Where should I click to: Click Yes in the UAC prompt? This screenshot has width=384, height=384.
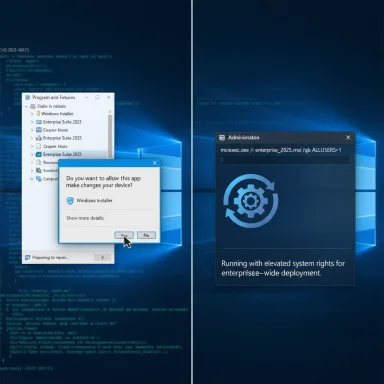pyautogui.click(x=124, y=235)
